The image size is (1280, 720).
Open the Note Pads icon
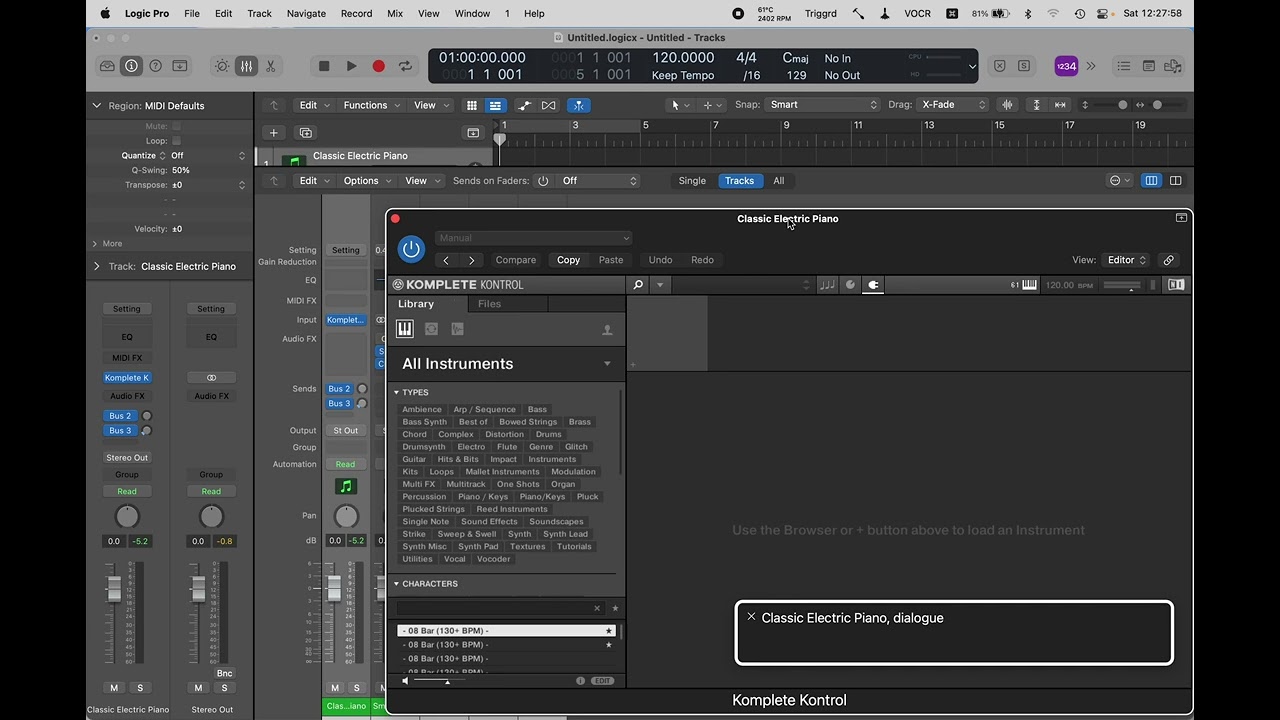click(1149, 66)
